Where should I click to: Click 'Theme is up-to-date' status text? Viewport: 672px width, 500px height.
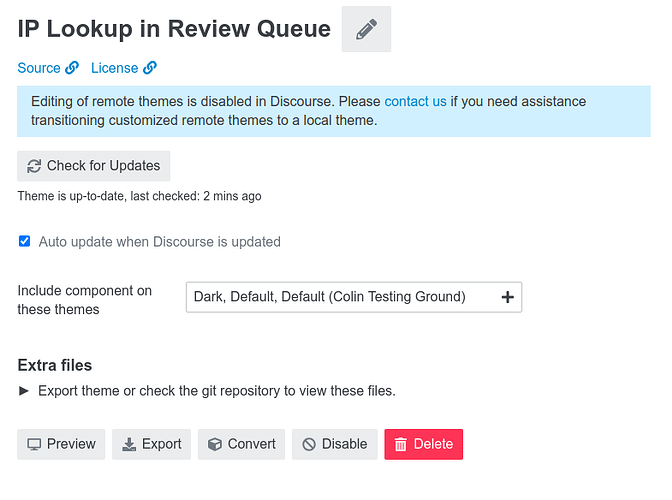coord(139,196)
